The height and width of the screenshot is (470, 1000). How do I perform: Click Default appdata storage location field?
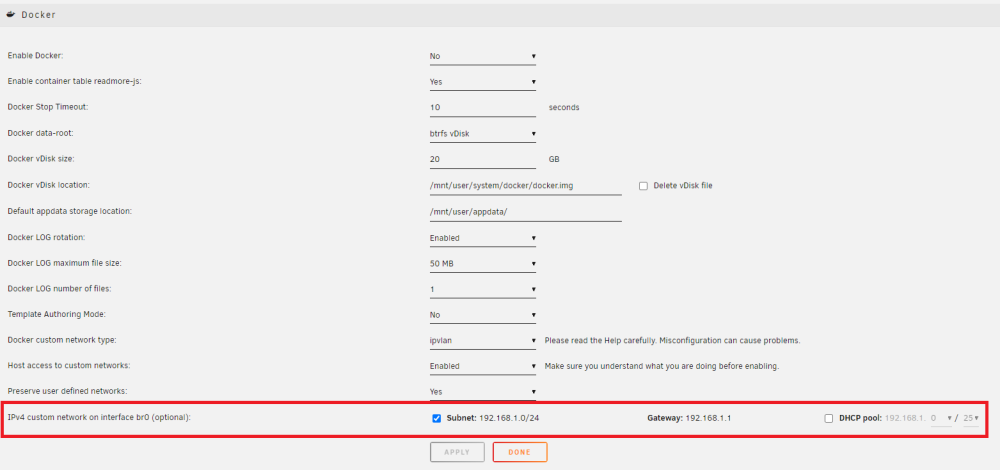click(x=526, y=212)
